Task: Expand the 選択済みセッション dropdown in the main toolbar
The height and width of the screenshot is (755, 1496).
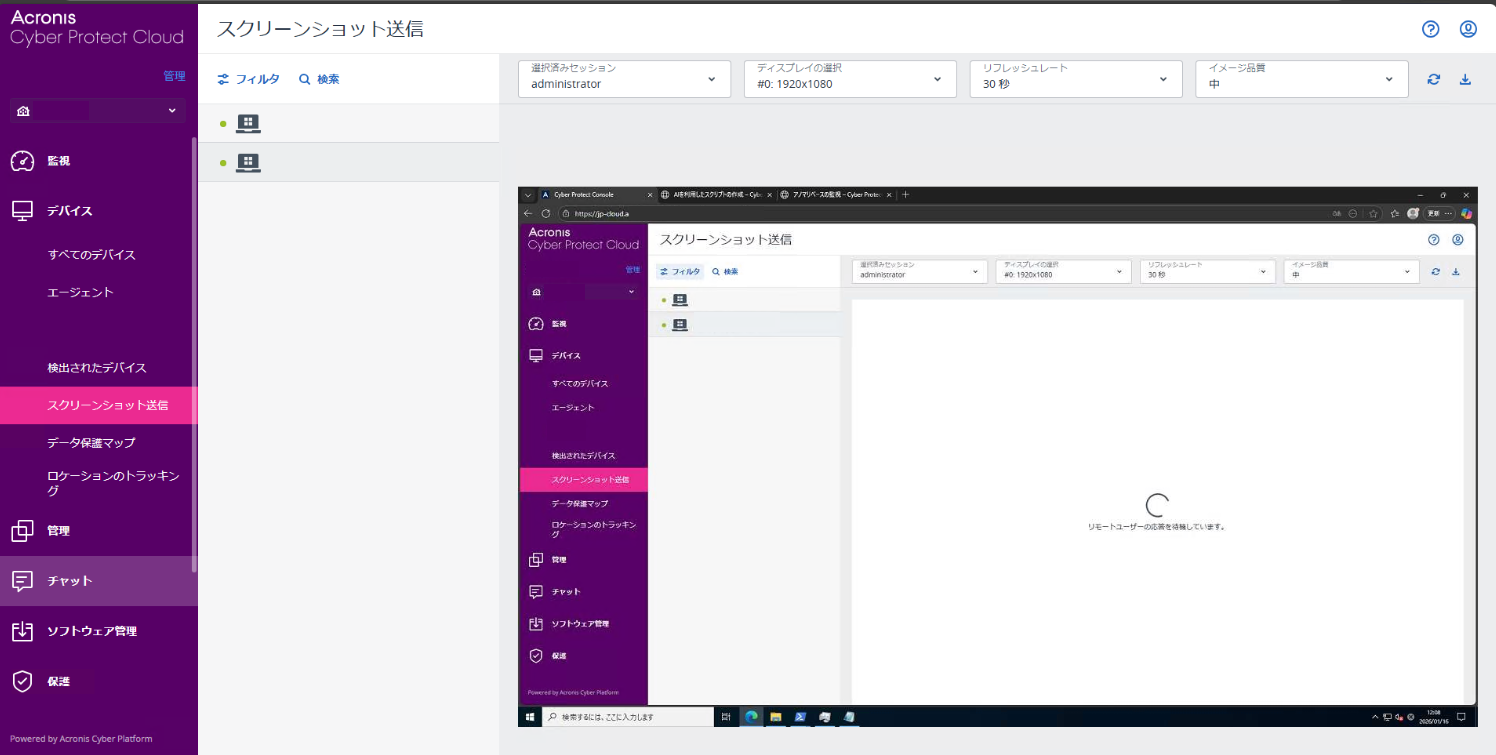Action: tap(624, 79)
